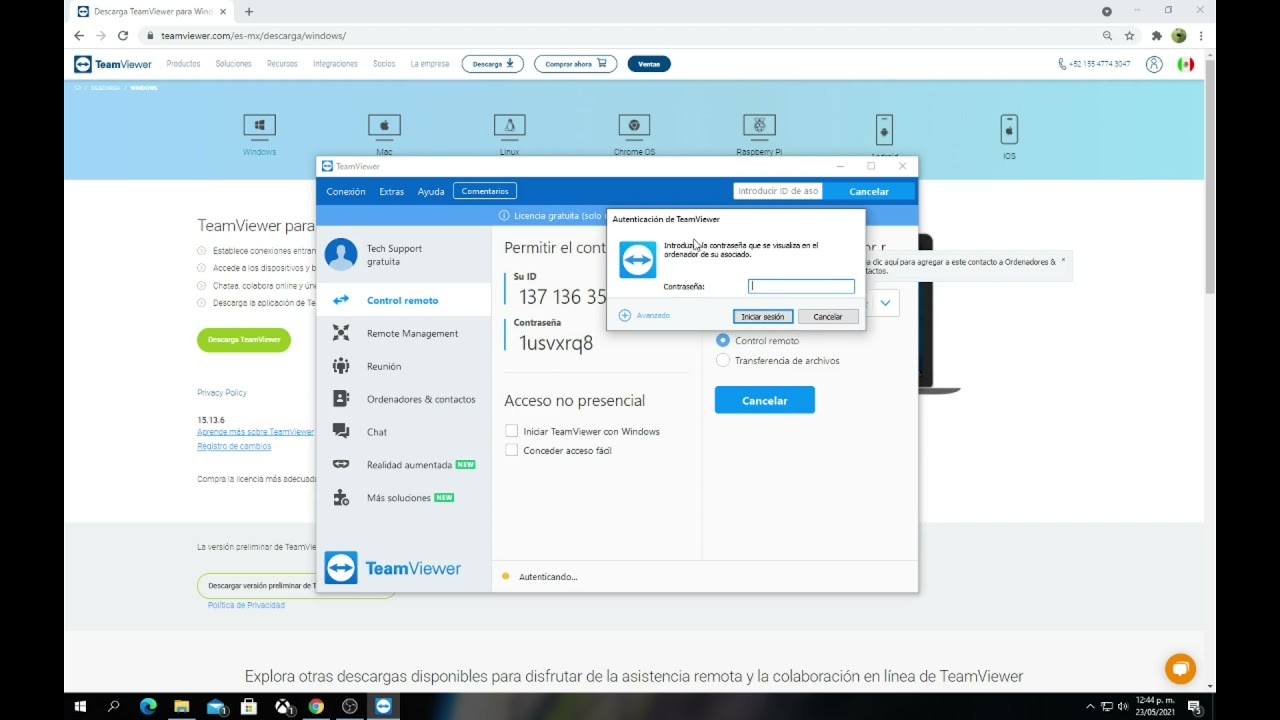
Task: Open Xbox app from taskbar
Action: coord(283,706)
